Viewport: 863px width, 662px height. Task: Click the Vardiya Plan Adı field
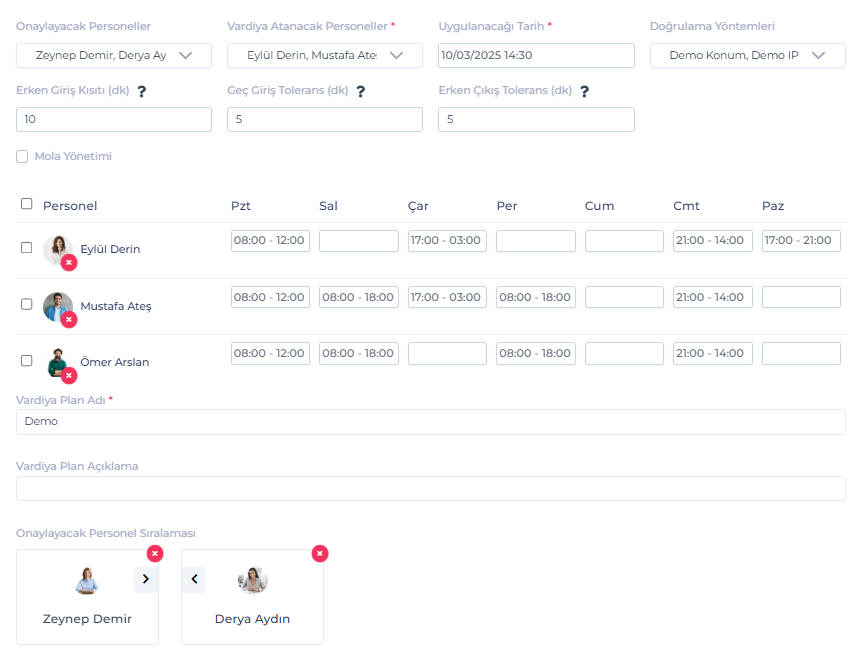point(430,422)
